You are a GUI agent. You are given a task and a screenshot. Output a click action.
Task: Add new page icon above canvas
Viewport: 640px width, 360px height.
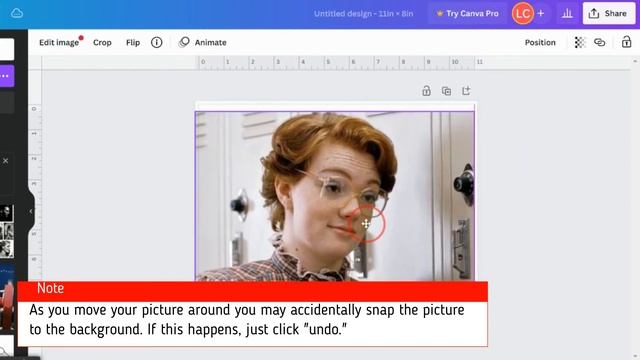pos(466,91)
